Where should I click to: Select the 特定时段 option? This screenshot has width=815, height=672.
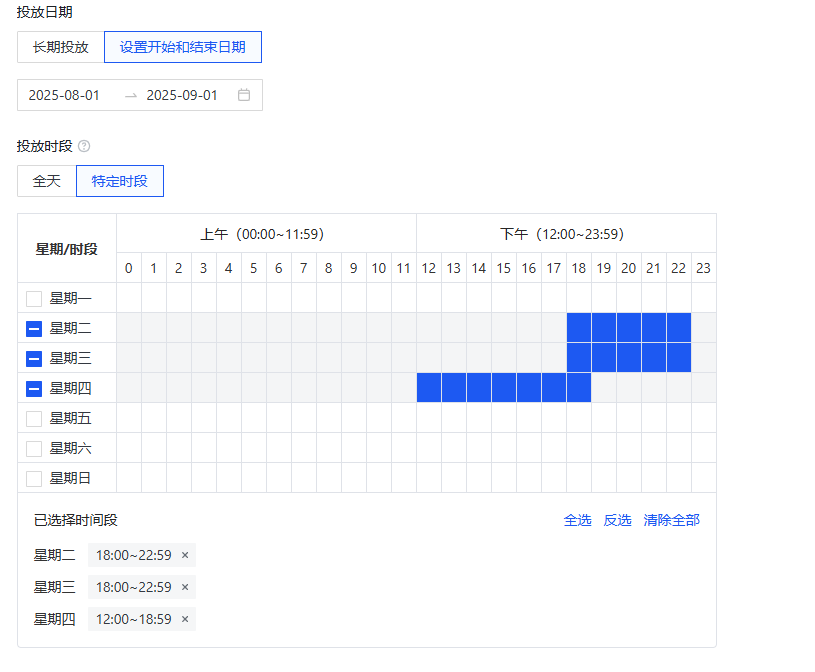pyautogui.click(x=120, y=181)
